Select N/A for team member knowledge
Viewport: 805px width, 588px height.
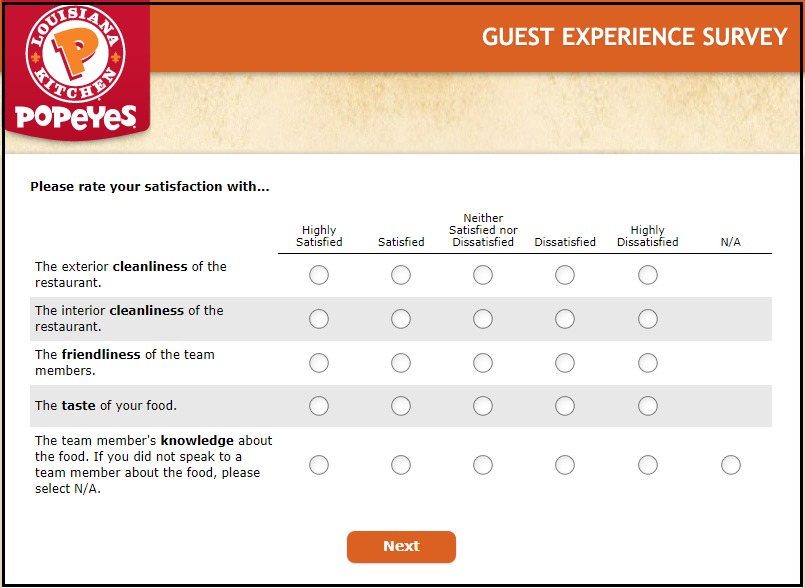click(729, 464)
